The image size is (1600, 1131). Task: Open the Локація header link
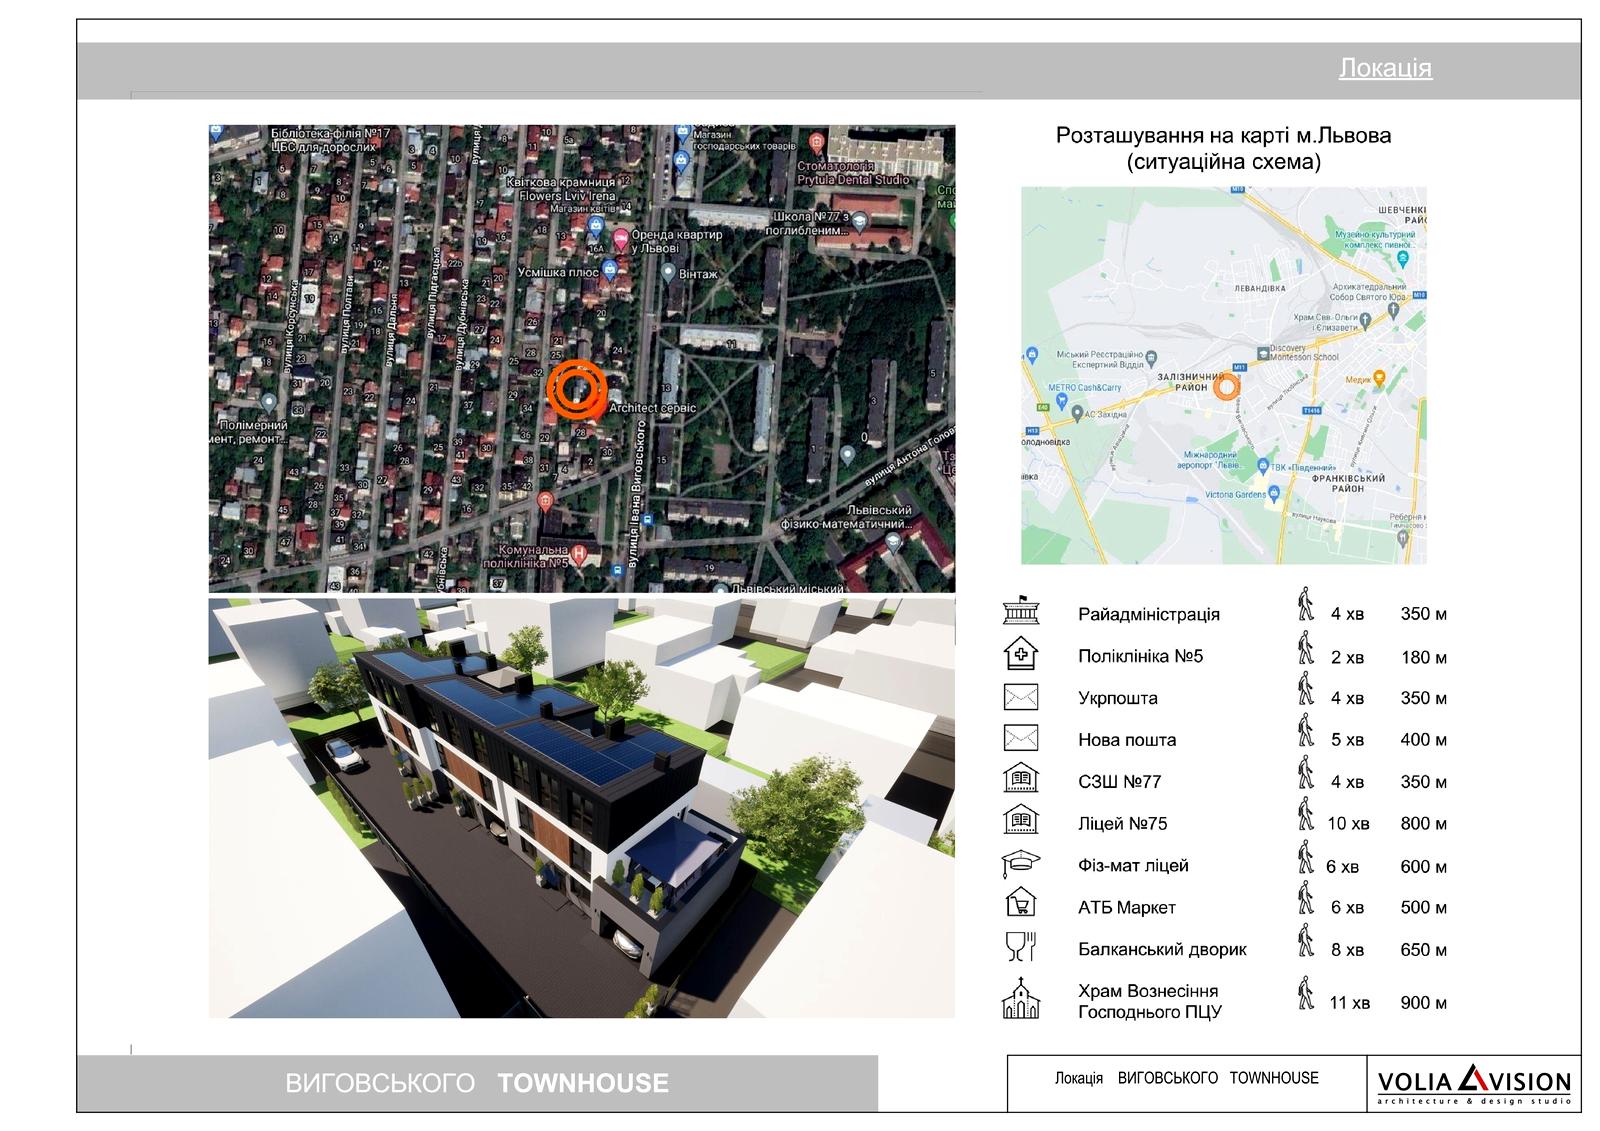pyautogui.click(x=1385, y=68)
